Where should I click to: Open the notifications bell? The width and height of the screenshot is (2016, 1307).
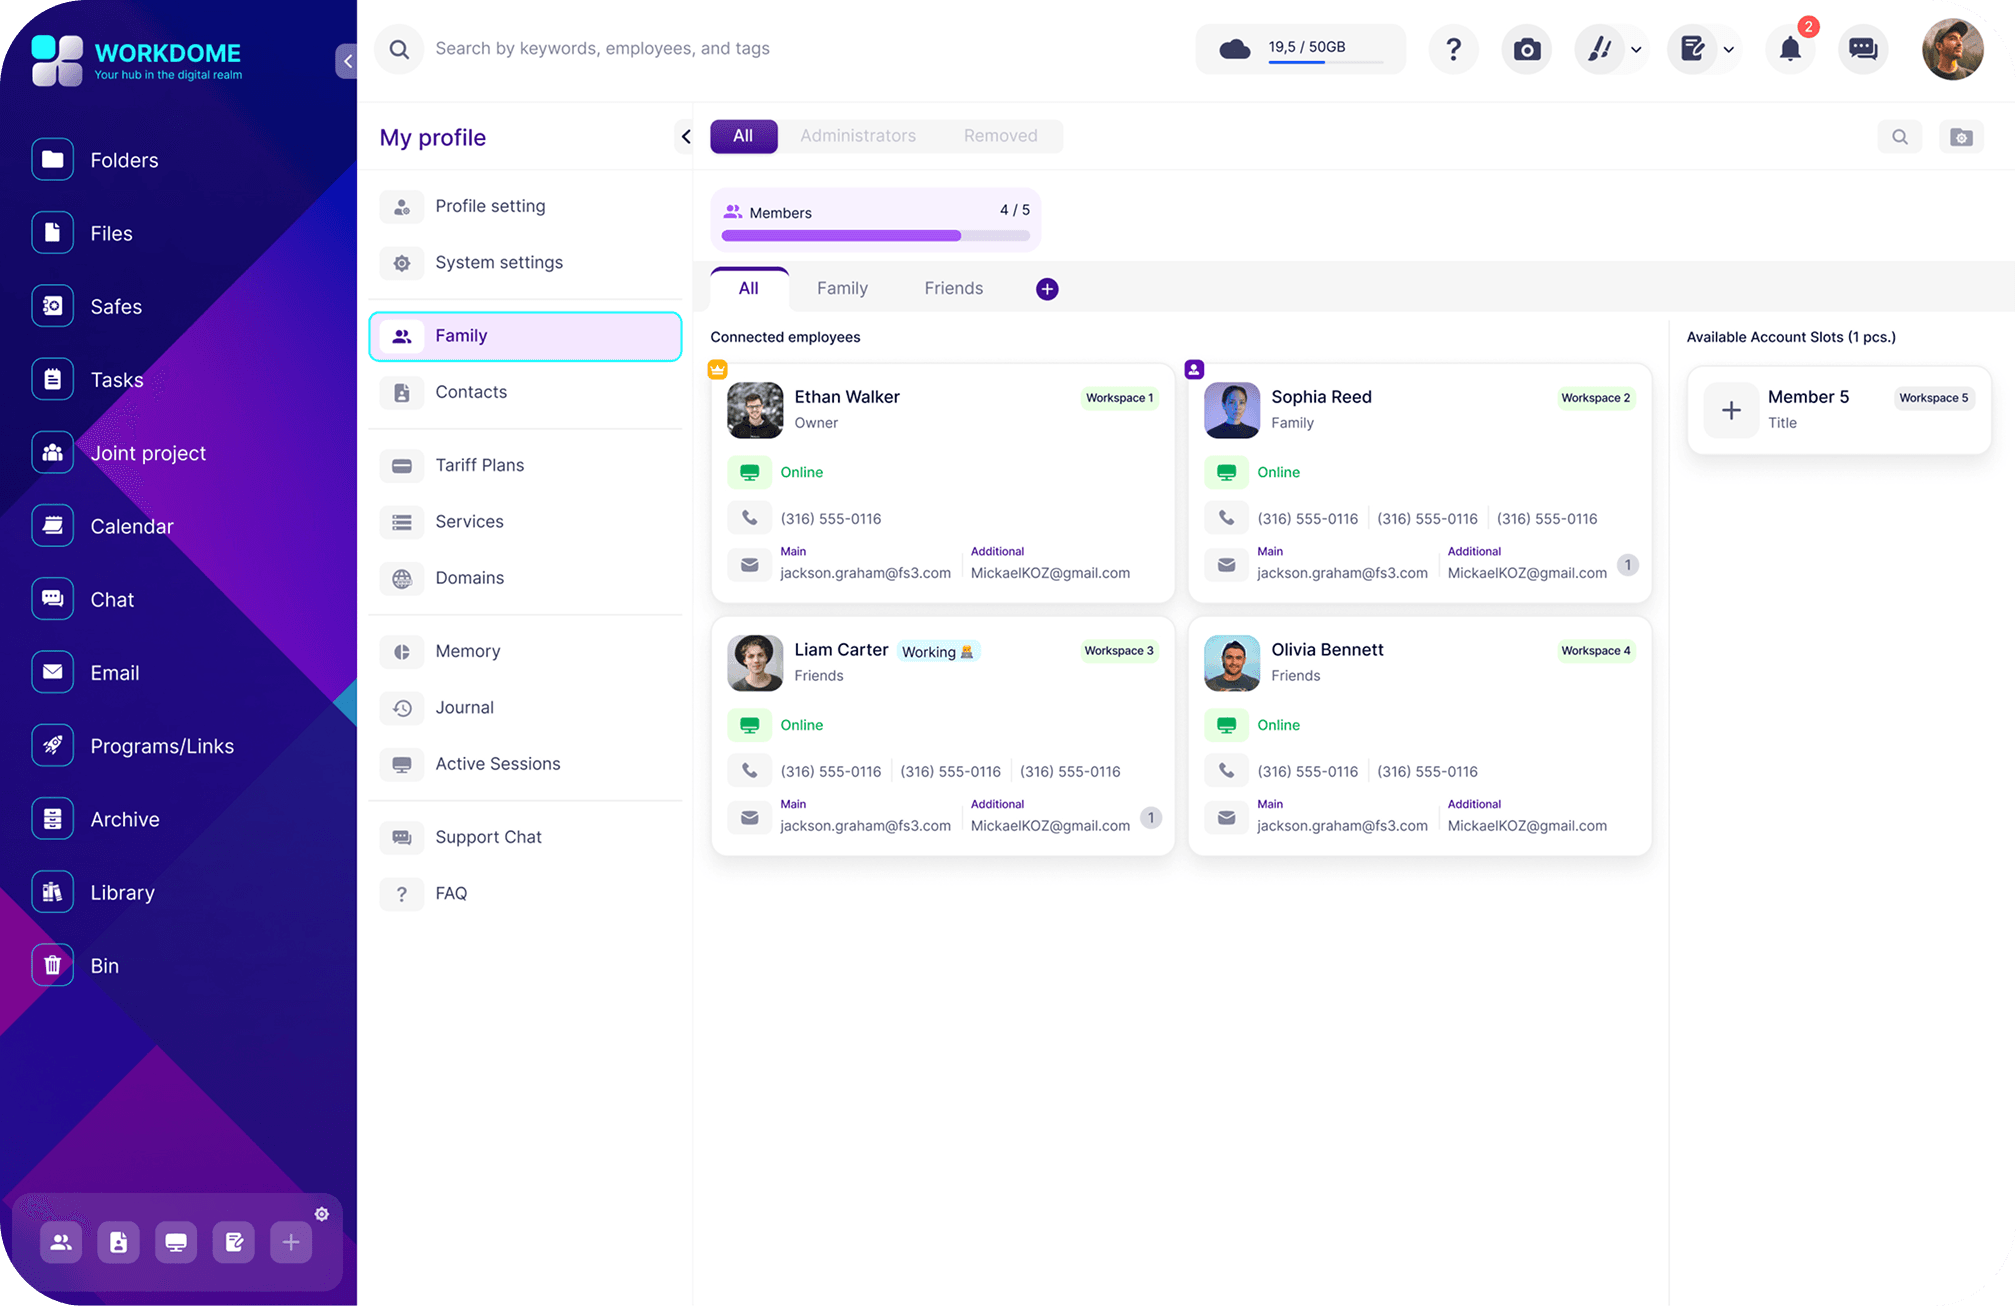(1790, 49)
